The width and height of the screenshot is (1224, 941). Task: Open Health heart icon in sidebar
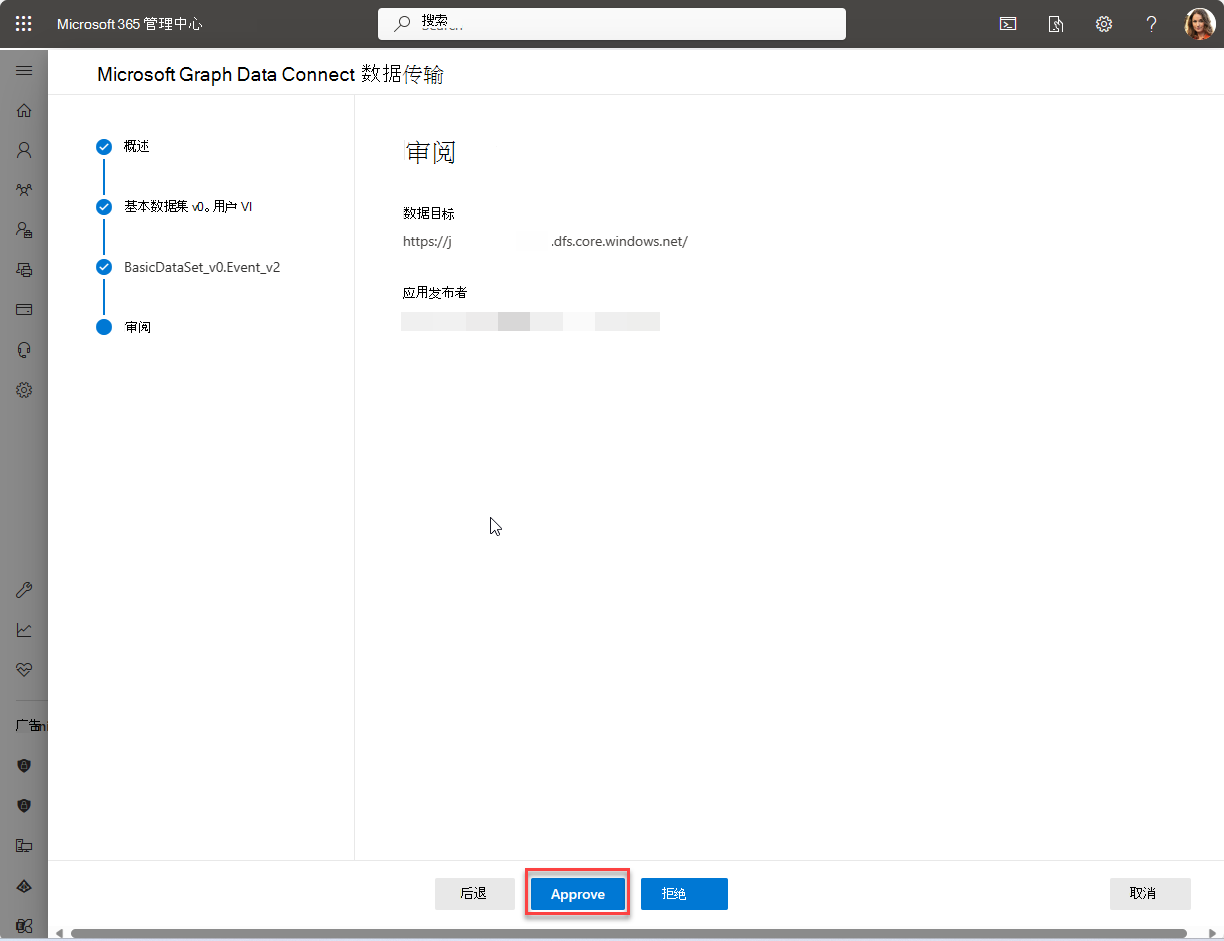point(24,670)
